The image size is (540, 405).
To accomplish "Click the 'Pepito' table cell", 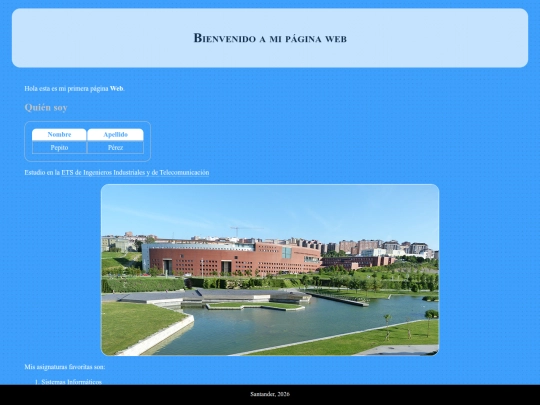I will point(59,148).
